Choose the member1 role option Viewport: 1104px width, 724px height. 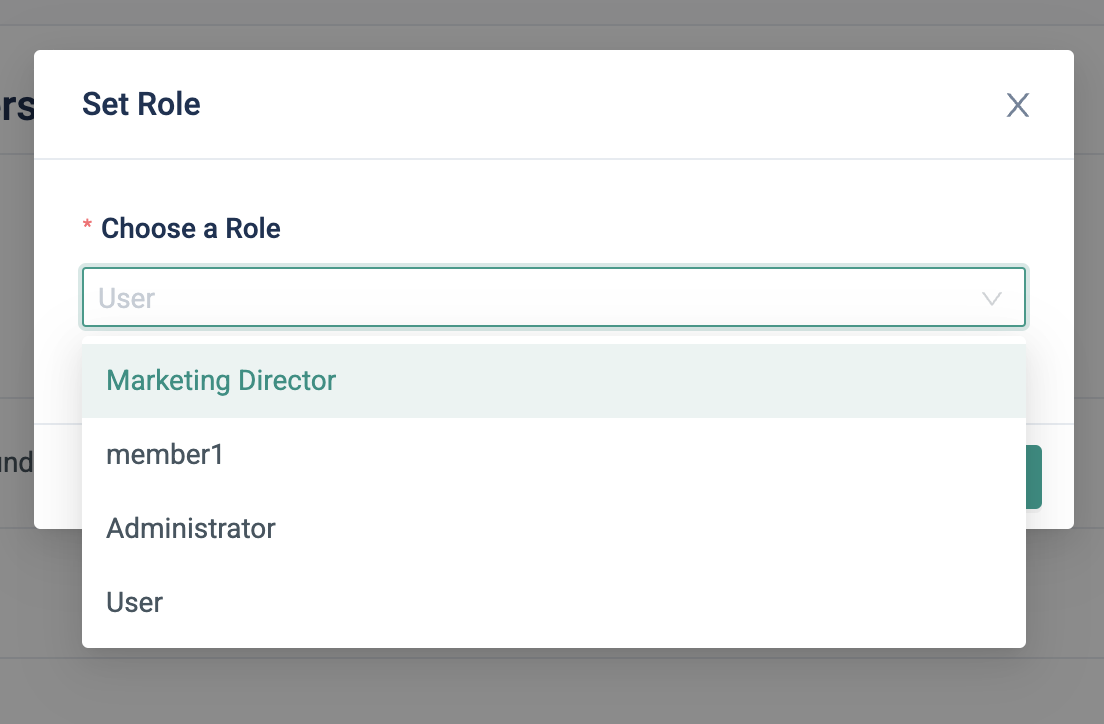point(165,455)
